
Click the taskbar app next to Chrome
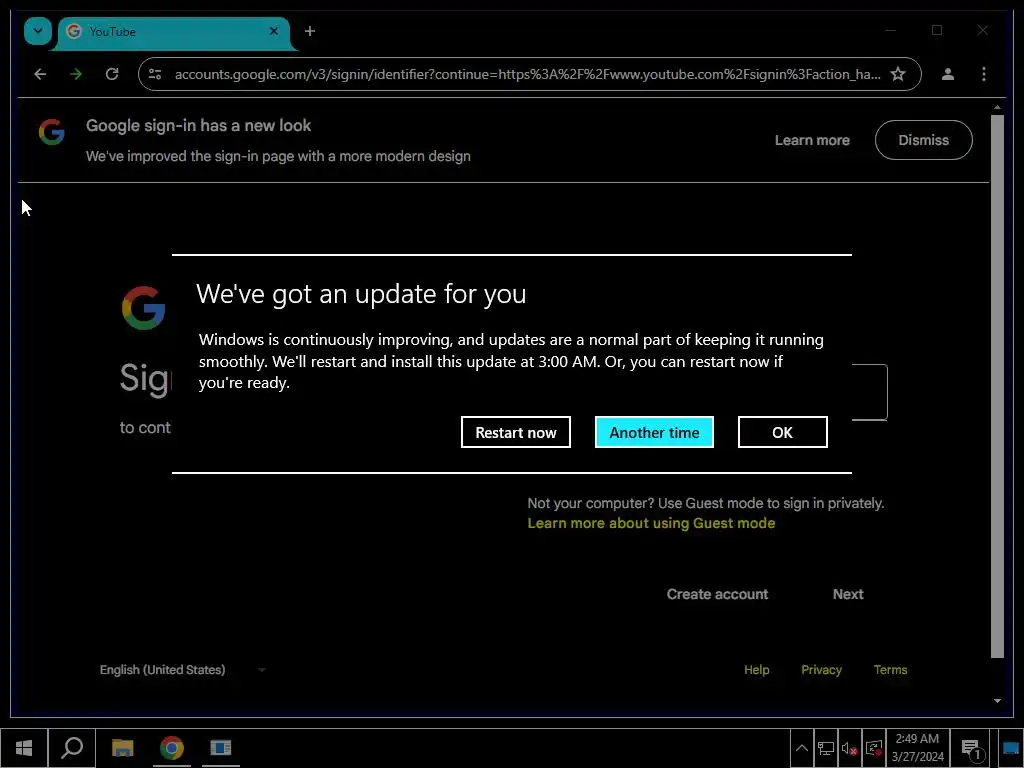(221, 748)
